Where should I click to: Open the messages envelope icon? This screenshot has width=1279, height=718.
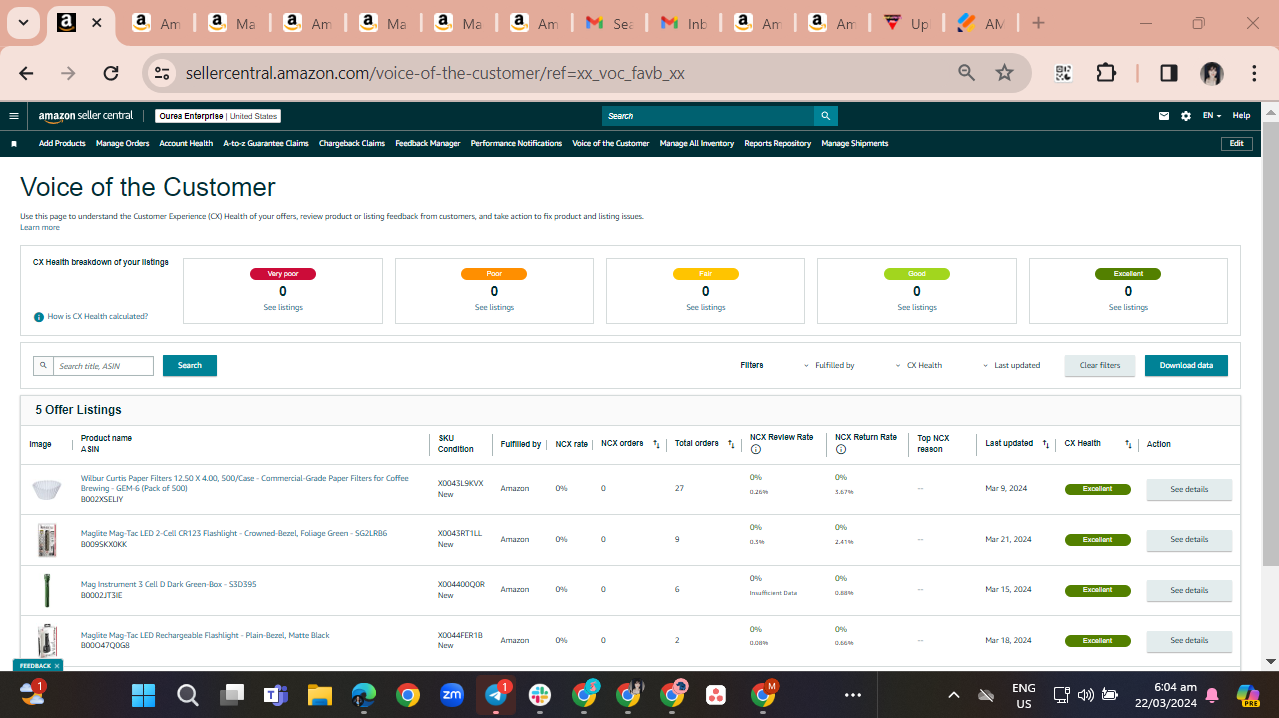point(1164,116)
